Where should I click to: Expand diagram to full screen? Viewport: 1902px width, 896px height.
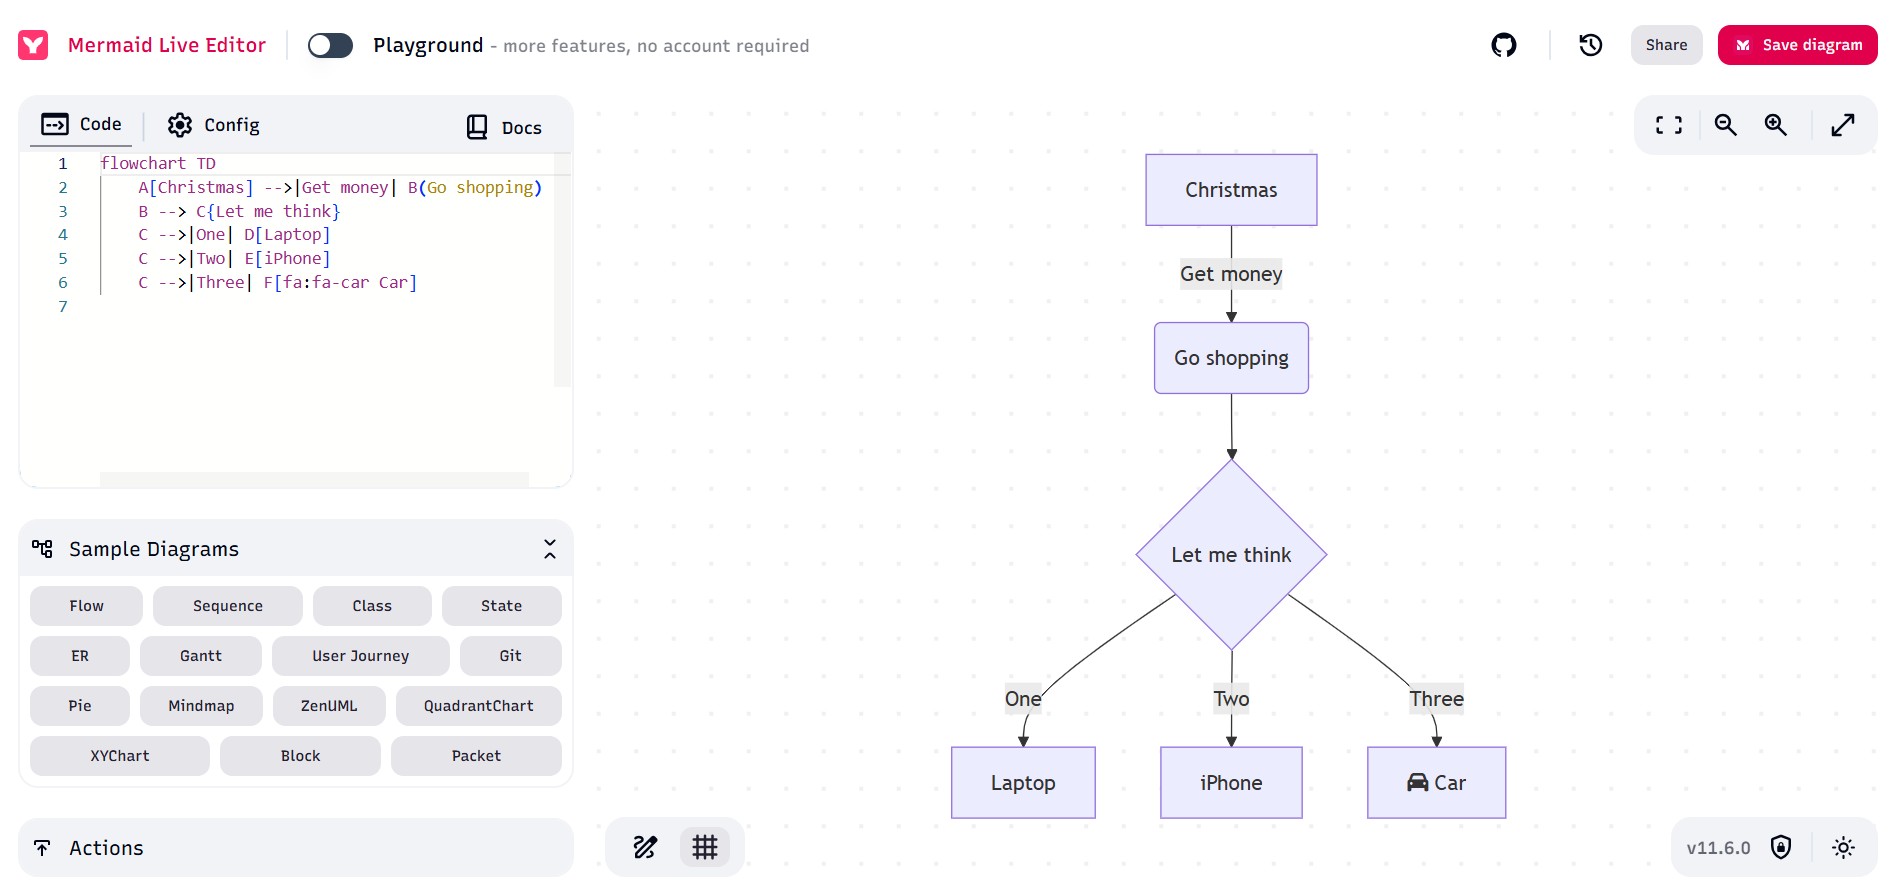point(1843,125)
